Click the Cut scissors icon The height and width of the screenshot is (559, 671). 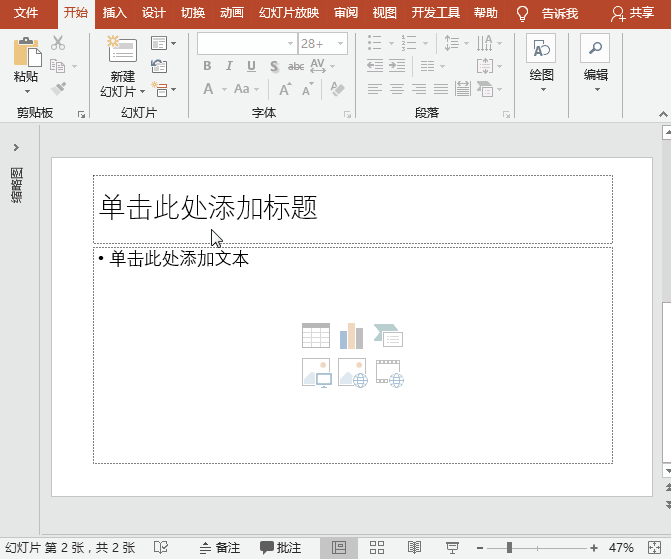coord(58,43)
